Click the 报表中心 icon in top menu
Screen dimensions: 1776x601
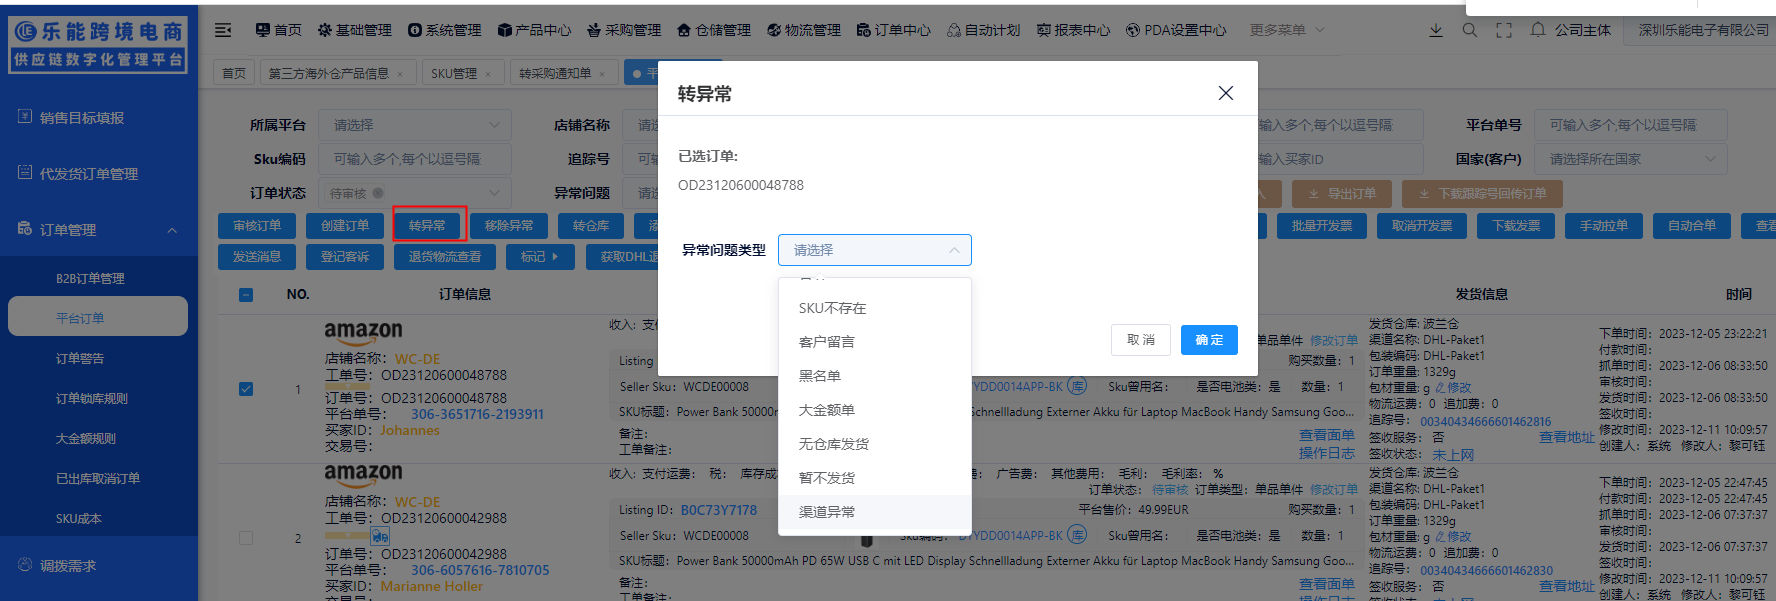pyautogui.click(x=1044, y=30)
